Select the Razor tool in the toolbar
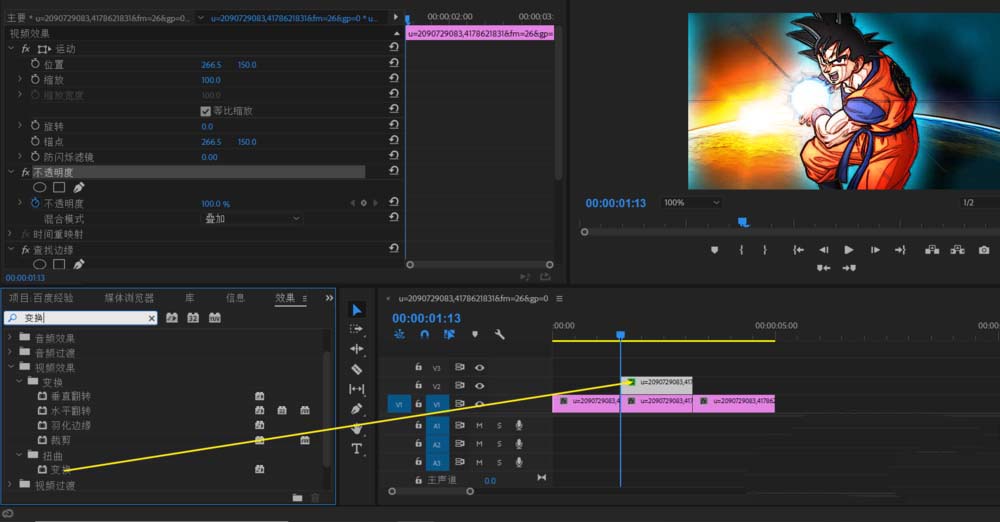Image resolution: width=1000 pixels, height=522 pixels. pos(357,369)
